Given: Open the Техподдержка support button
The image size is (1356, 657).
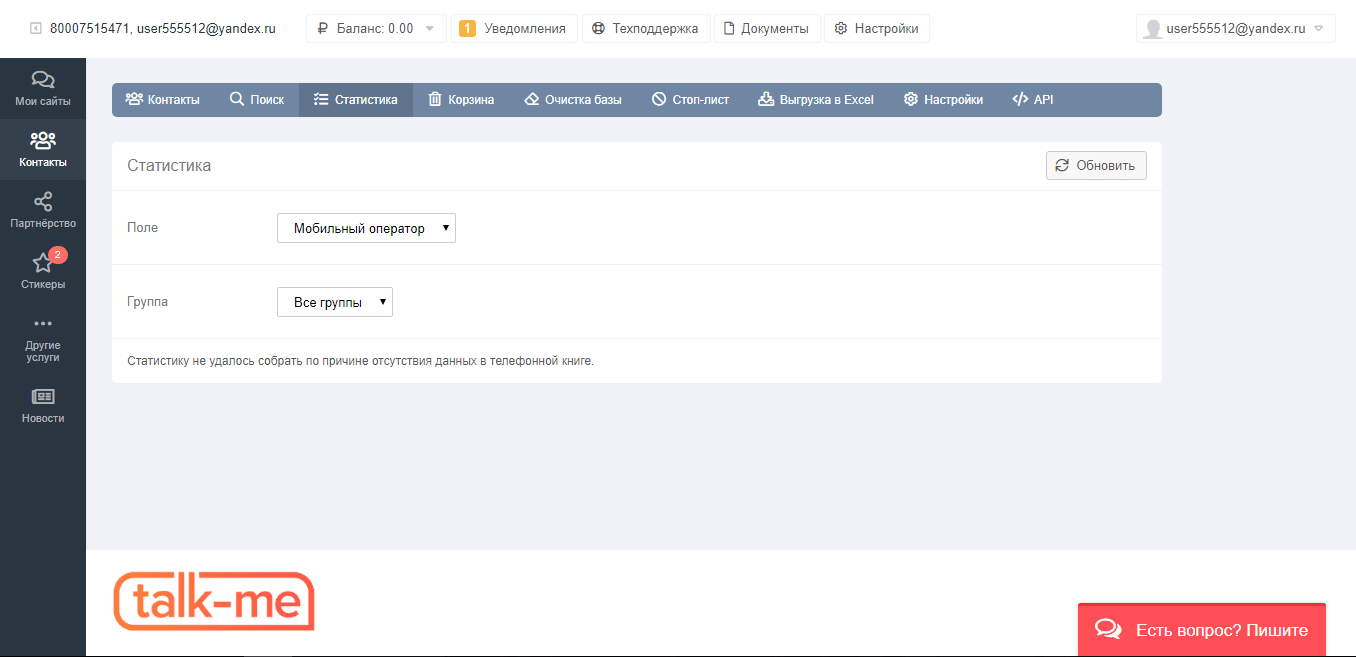Looking at the screenshot, I should click(x=645, y=29).
